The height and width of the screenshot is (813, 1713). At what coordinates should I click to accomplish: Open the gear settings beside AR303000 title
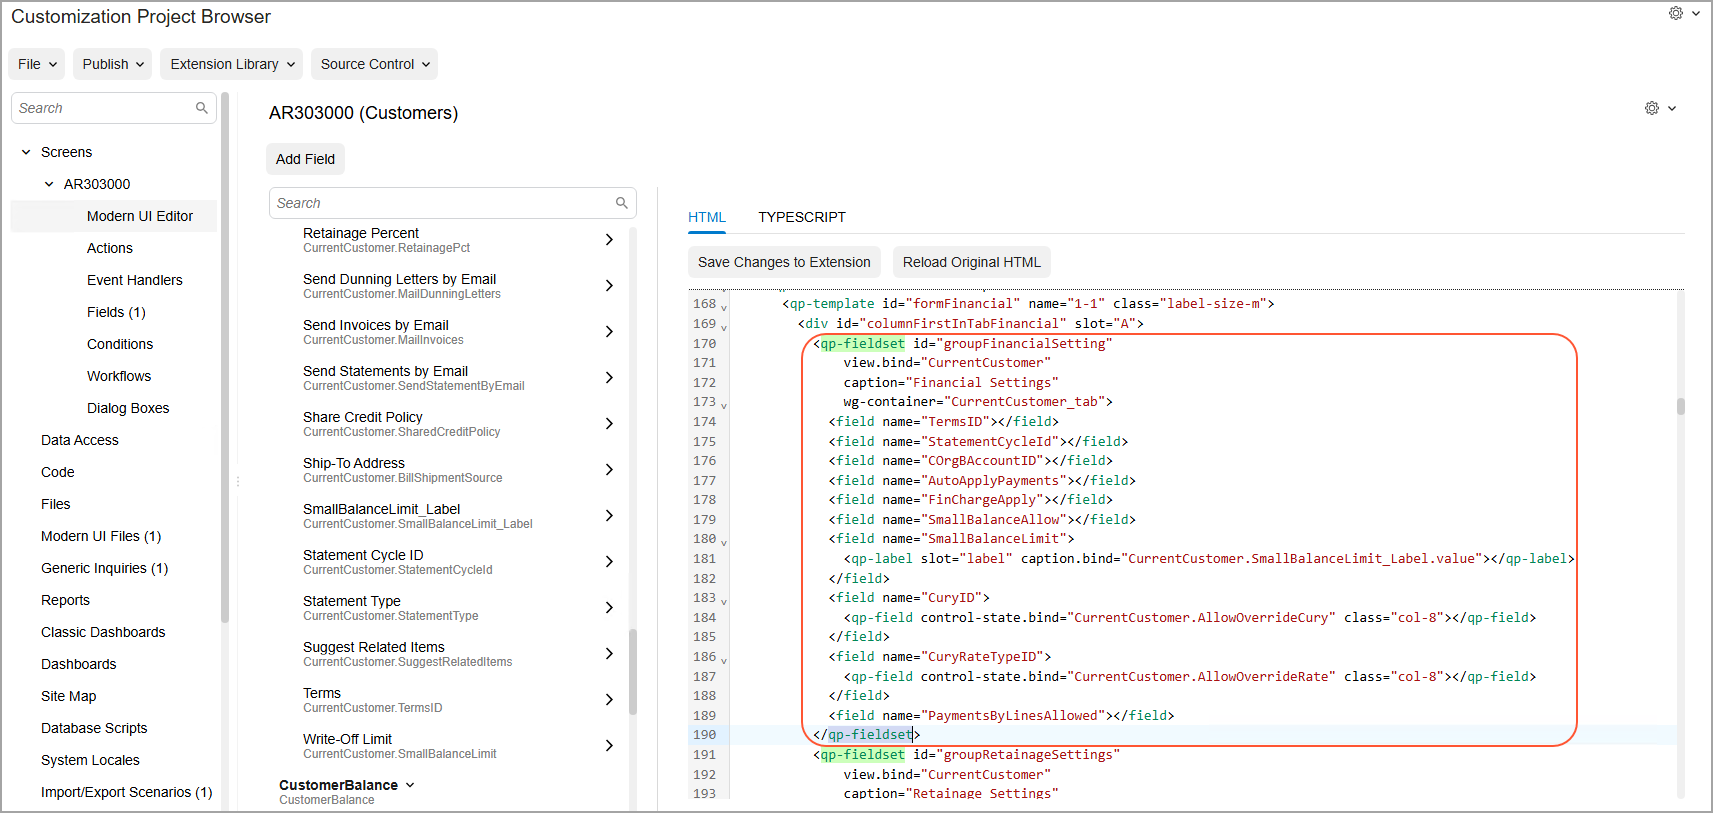pos(1651,108)
